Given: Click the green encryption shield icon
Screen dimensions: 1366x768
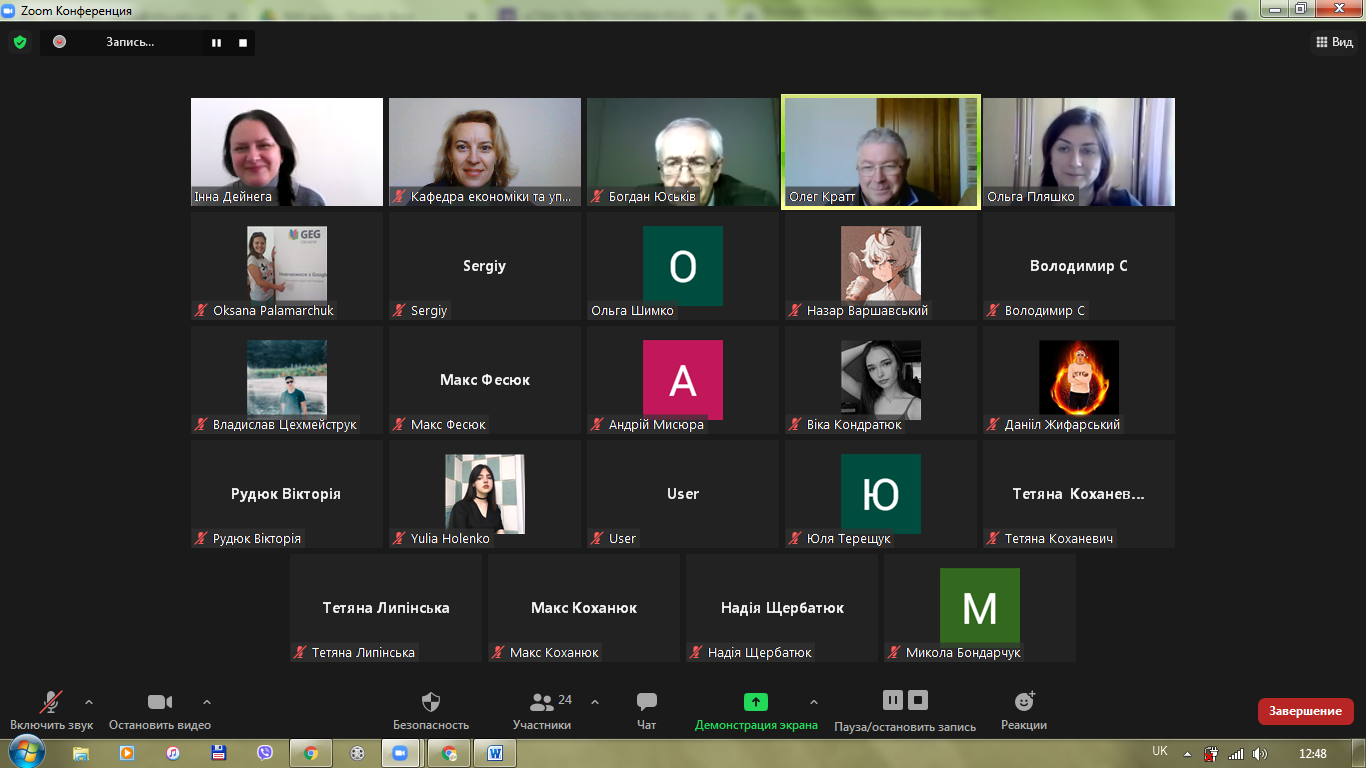Looking at the screenshot, I should coord(19,42).
